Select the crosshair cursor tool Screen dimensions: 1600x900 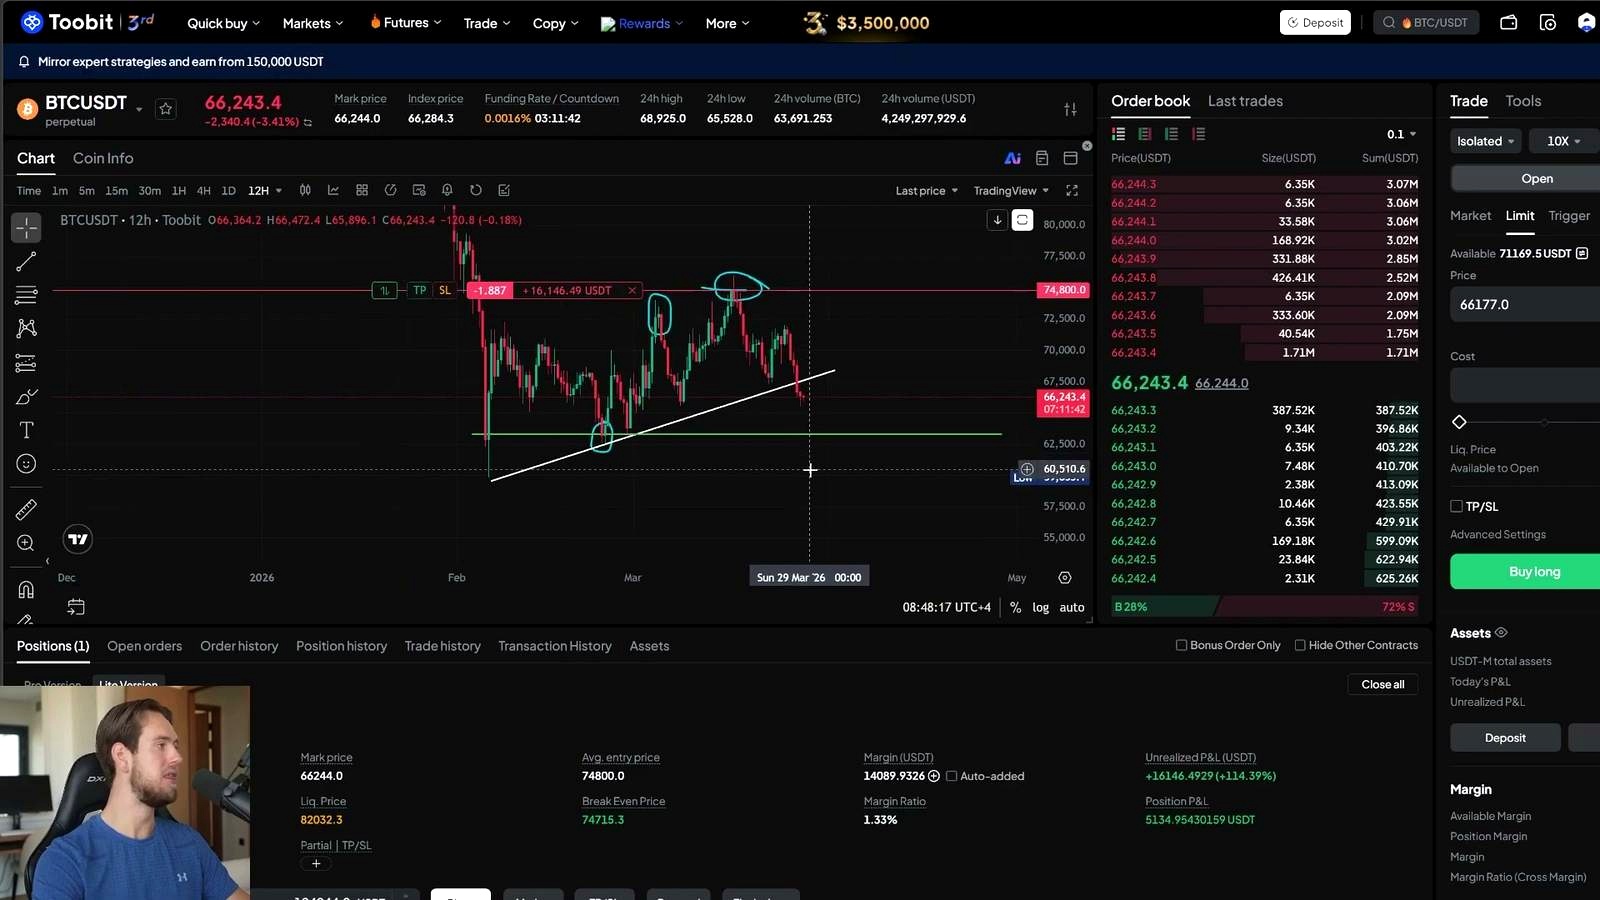[26, 228]
